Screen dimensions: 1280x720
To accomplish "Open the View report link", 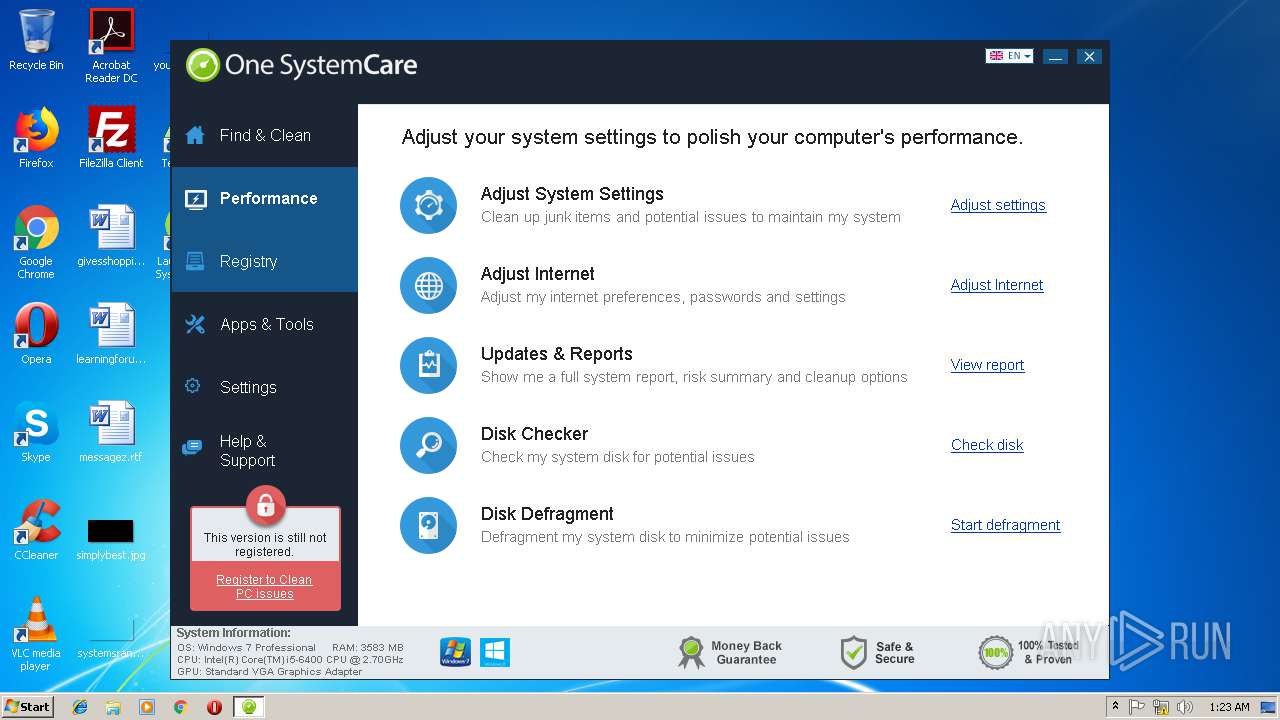I will click(987, 365).
